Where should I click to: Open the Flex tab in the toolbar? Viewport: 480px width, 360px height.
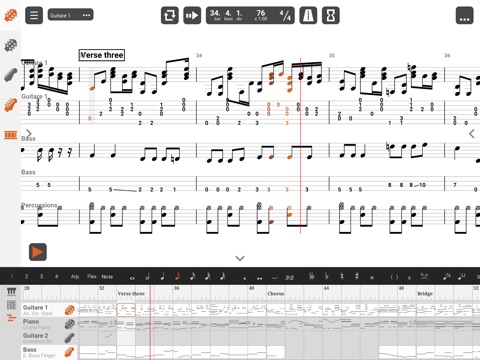click(92, 276)
